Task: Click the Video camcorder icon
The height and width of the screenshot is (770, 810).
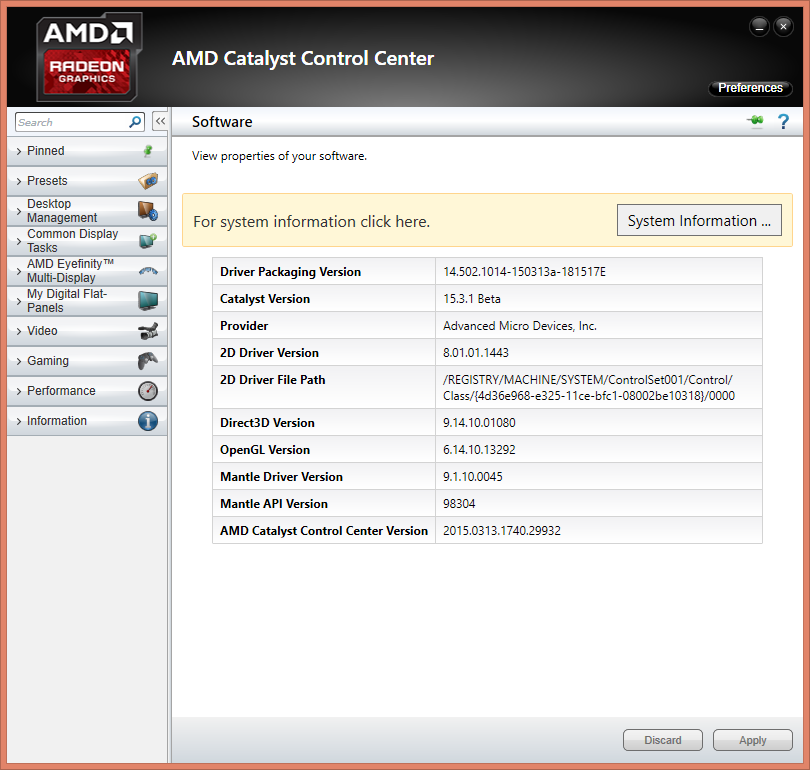Action: point(148,331)
